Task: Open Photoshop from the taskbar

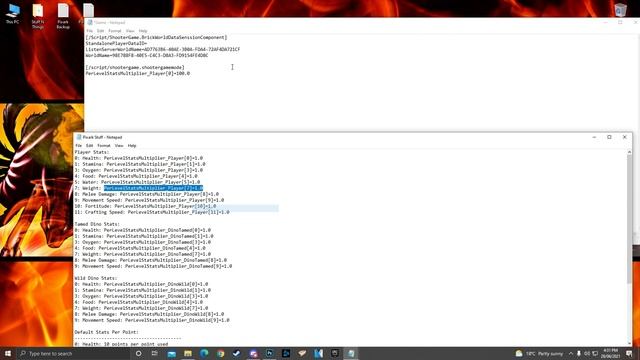Action: tap(269, 353)
